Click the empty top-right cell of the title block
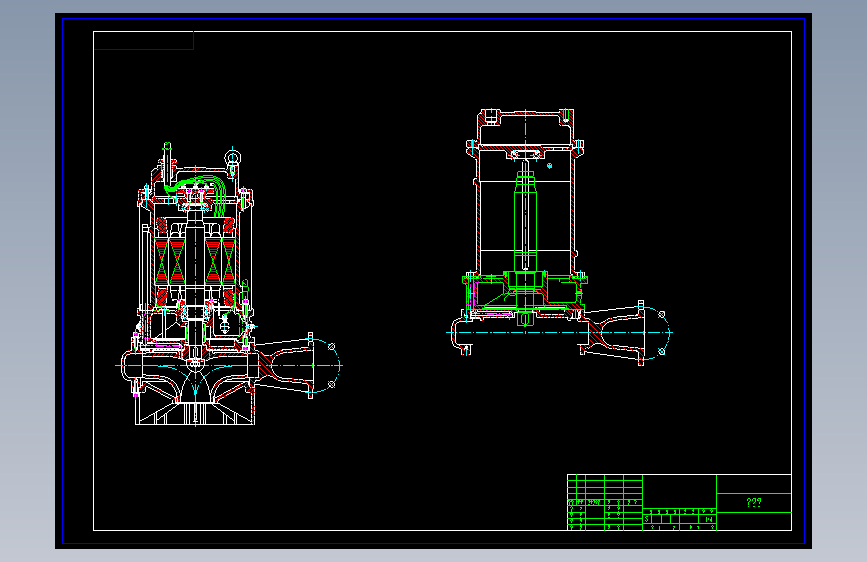The width and height of the screenshot is (867, 562). [754, 484]
